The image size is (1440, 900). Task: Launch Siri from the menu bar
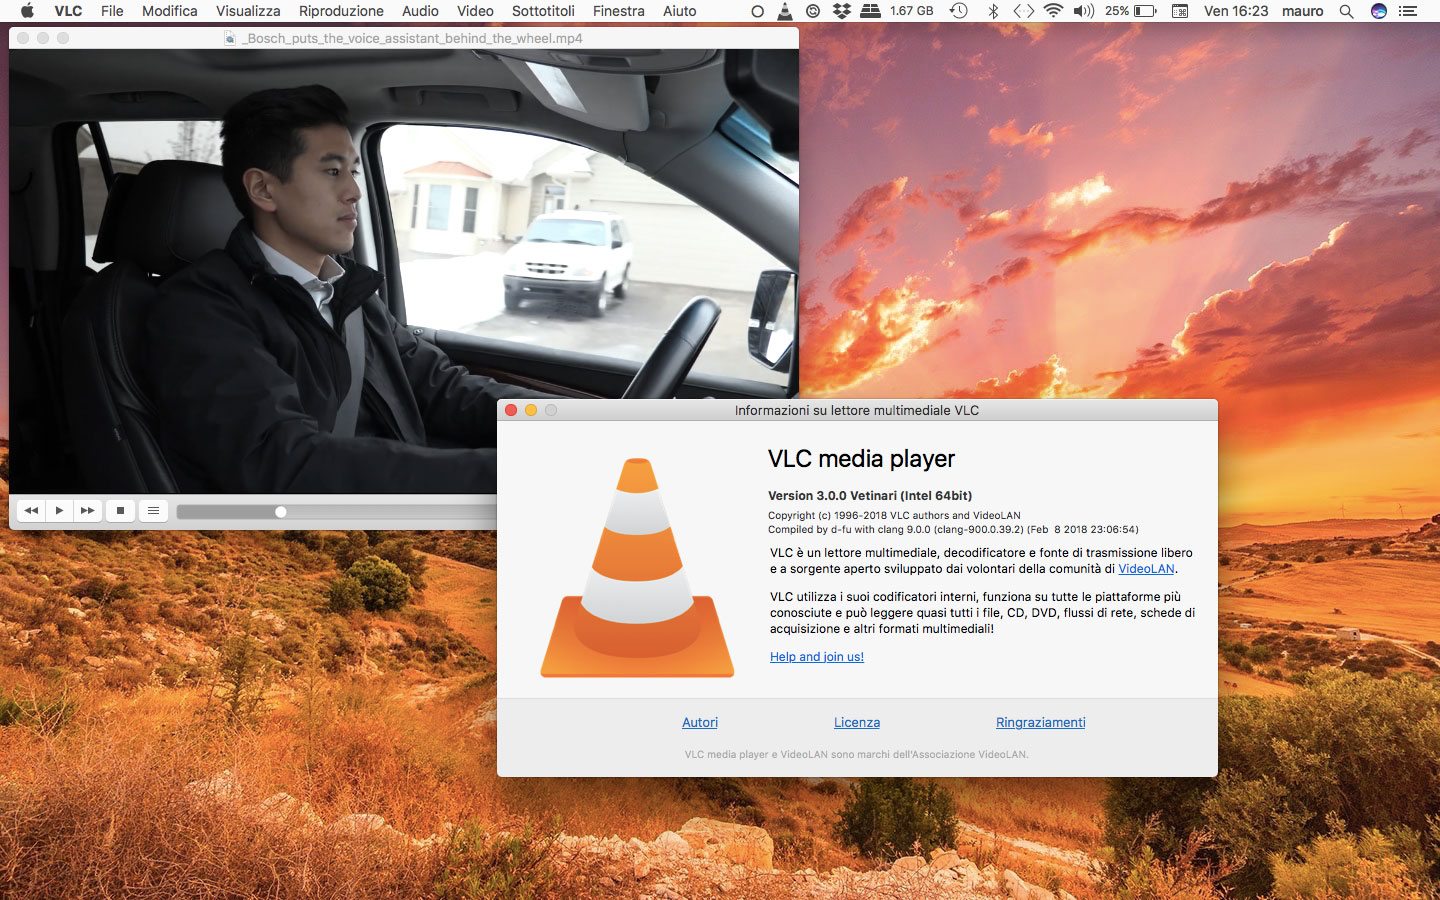pyautogui.click(x=1379, y=11)
